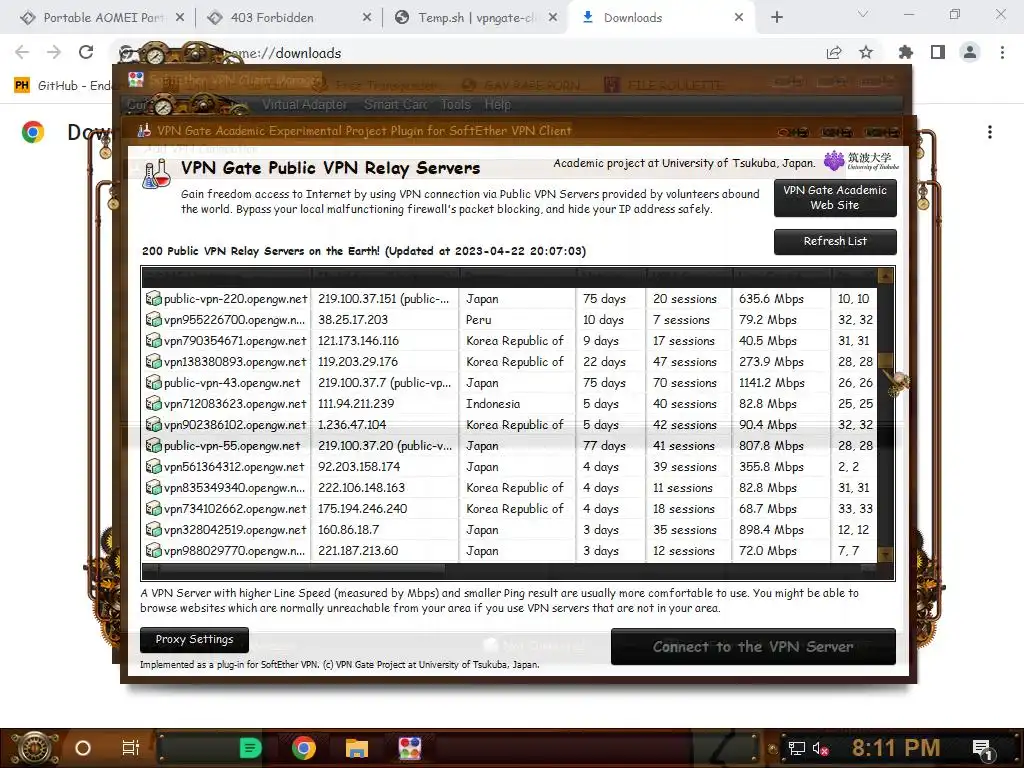Viewport: 1024px width, 768px height.
Task: Select vpn561364312.opengw.net row
Action: coord(509,466)
